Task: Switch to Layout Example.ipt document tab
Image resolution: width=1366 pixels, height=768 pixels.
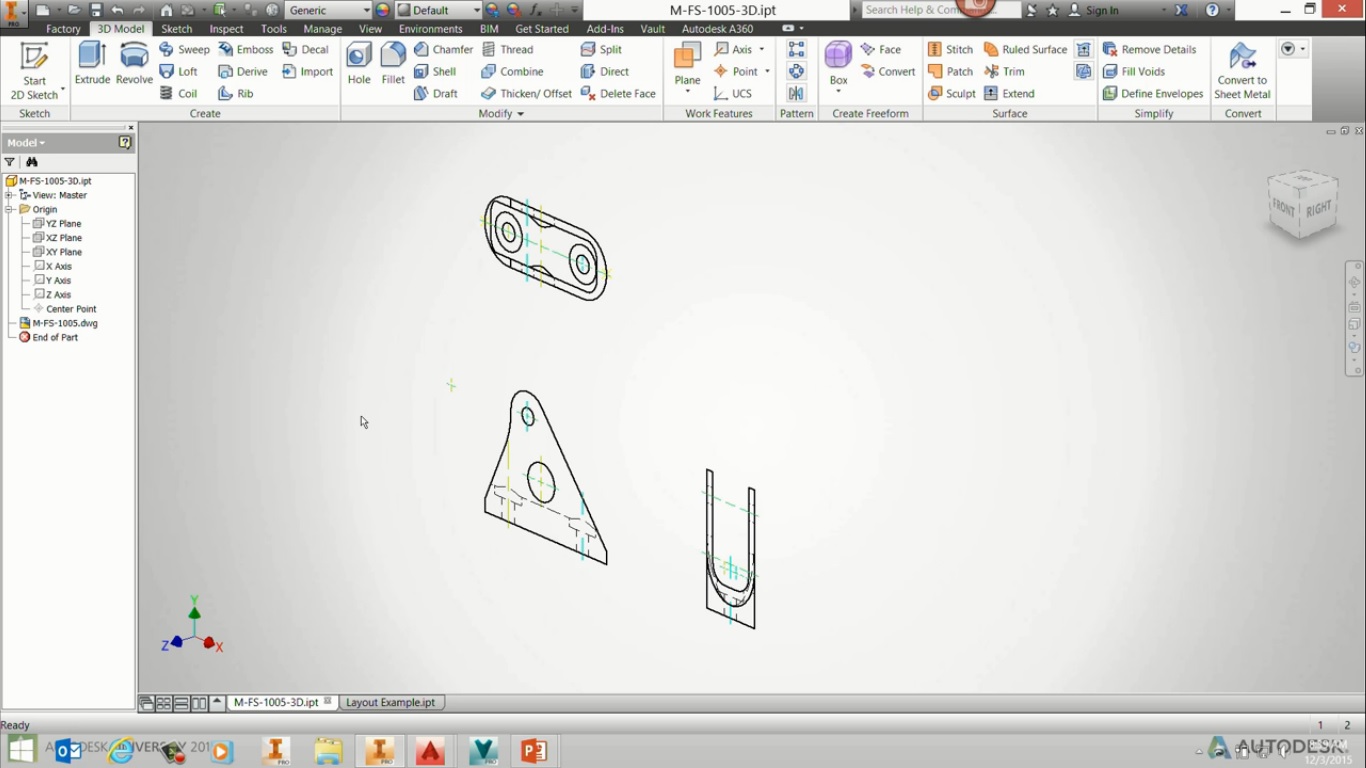Action: click(390, 702)
